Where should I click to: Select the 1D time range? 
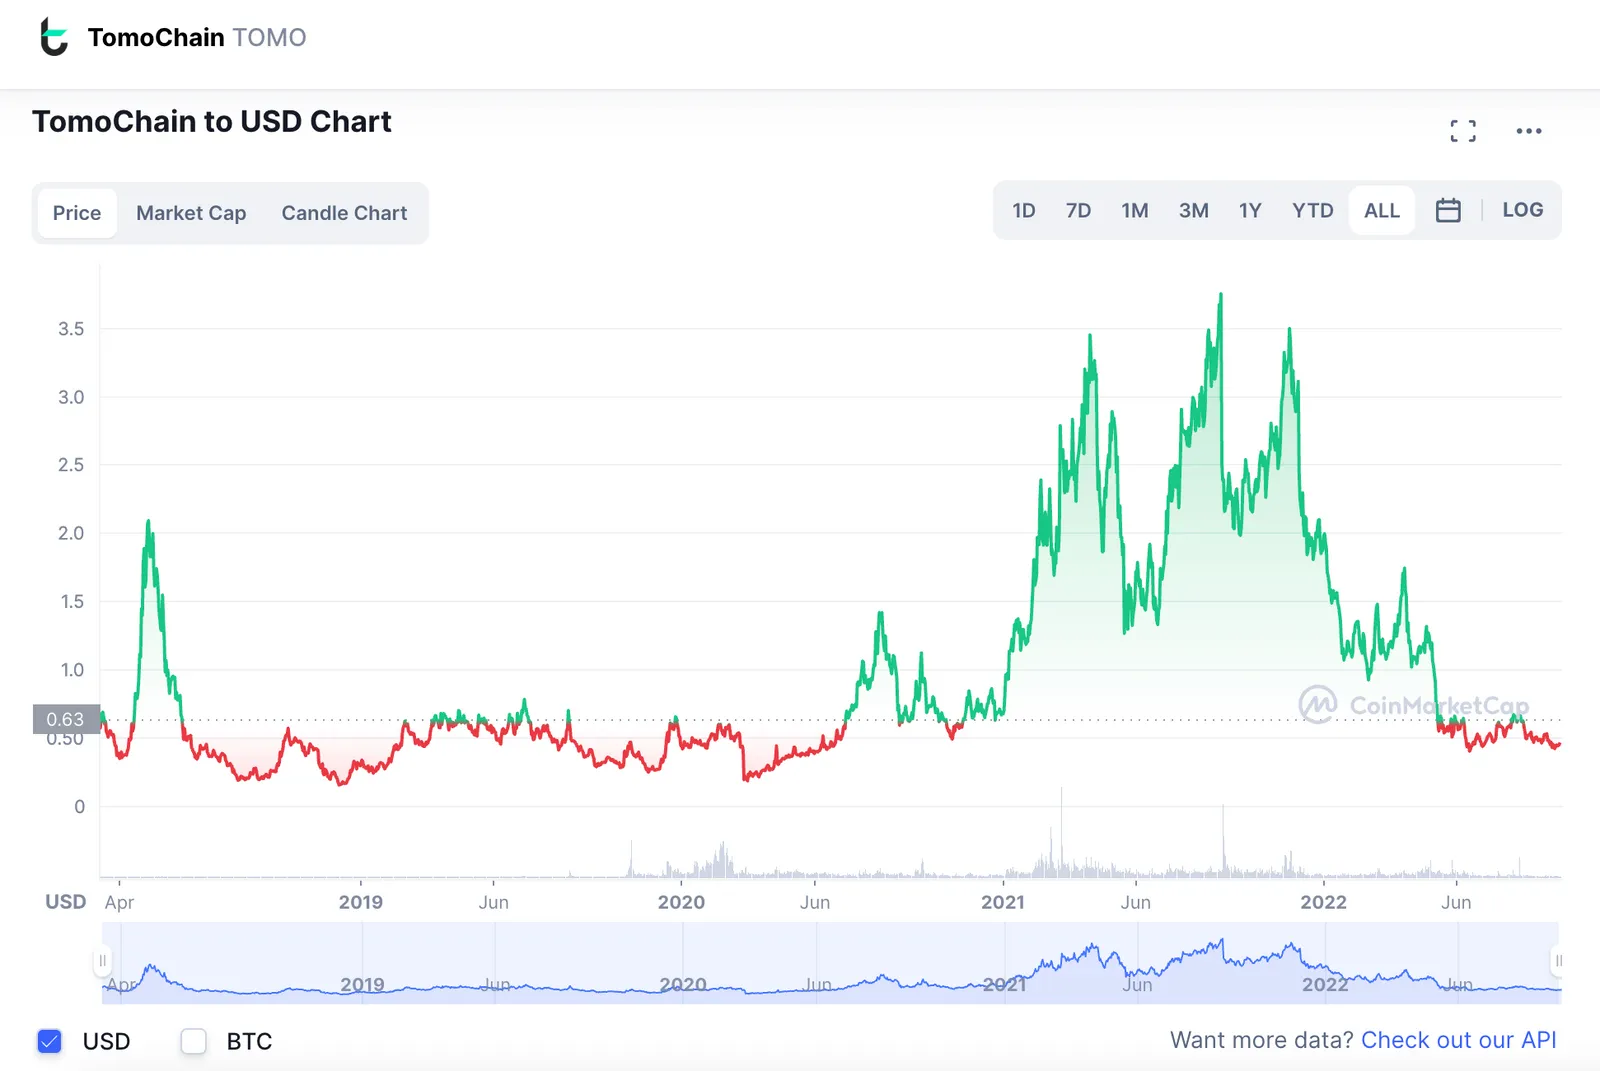click(1024, 210)
